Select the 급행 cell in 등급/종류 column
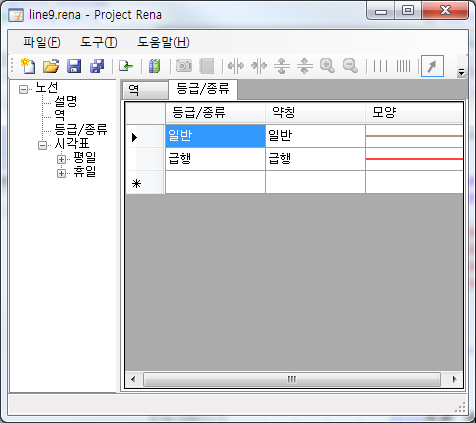Screen dimensions: 476x423 [215, 159]
